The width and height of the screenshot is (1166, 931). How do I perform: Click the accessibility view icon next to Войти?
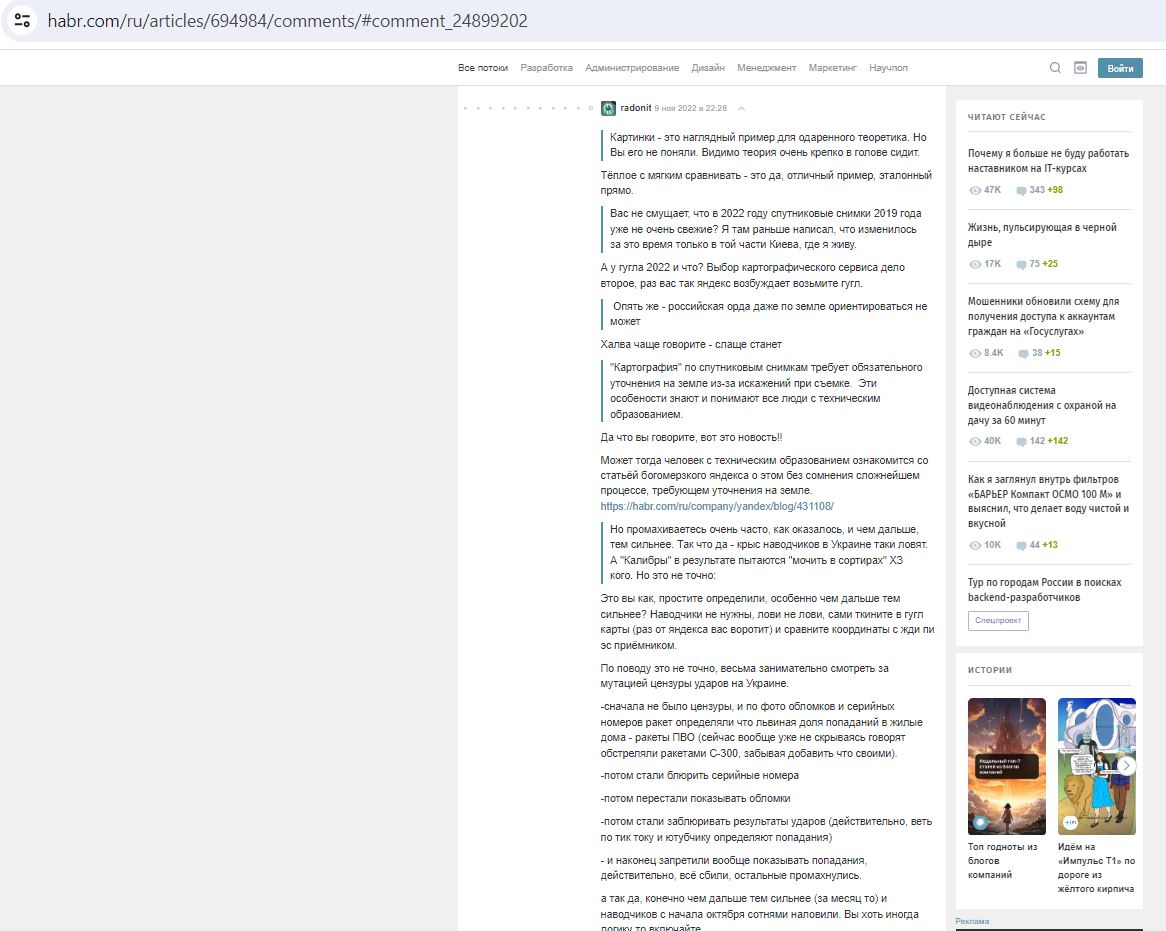click(1080, 68)
